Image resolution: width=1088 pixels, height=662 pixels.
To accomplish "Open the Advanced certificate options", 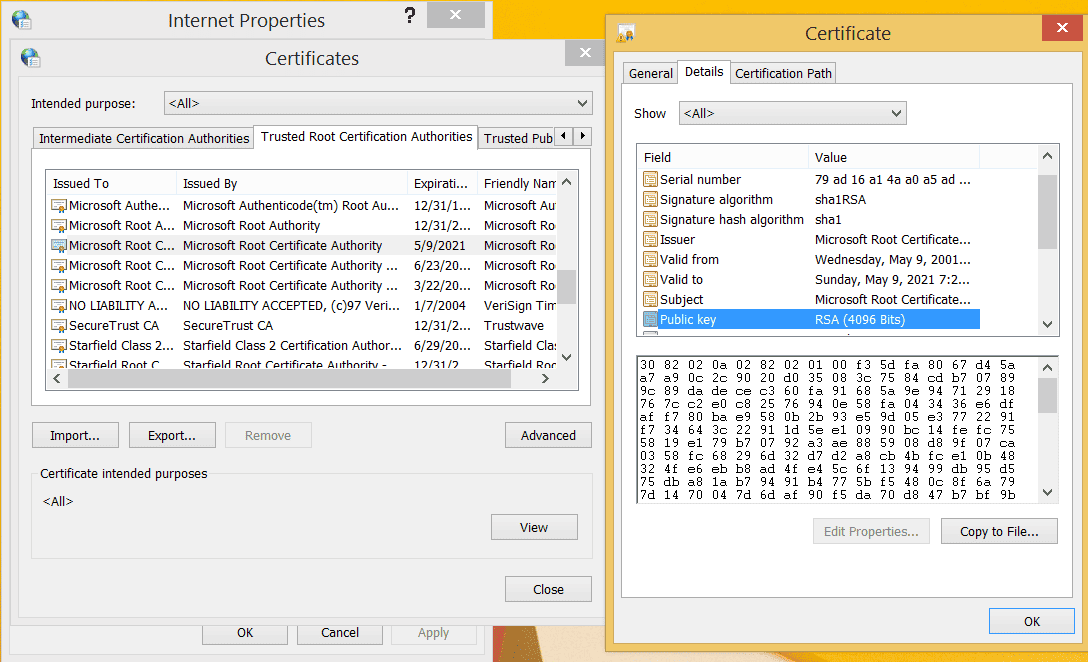I will coord(548,435).
